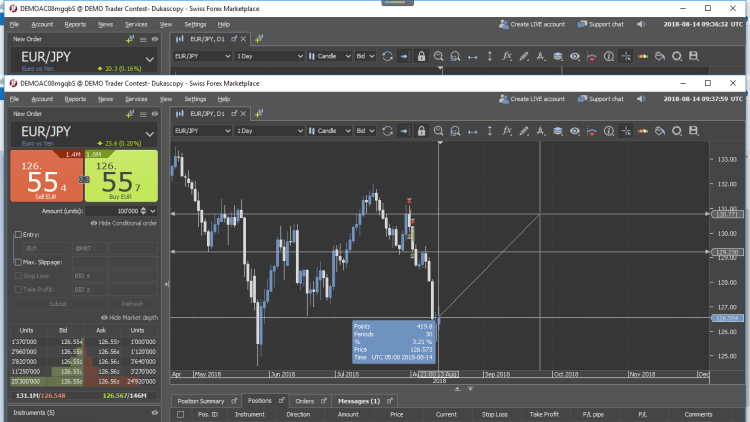Enable the Entry checkbox
The width and height of the screenshot is (750, 422).
coord(18,234)
